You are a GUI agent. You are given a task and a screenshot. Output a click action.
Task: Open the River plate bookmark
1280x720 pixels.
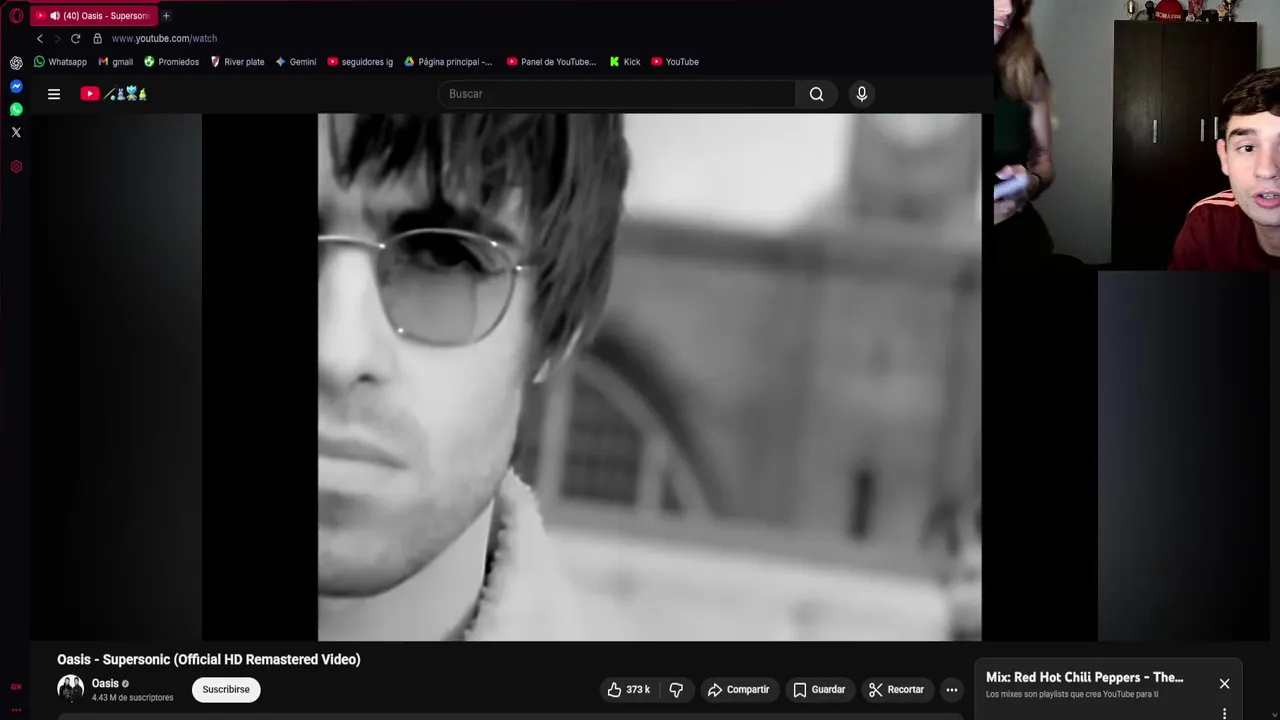click(237, 62)
